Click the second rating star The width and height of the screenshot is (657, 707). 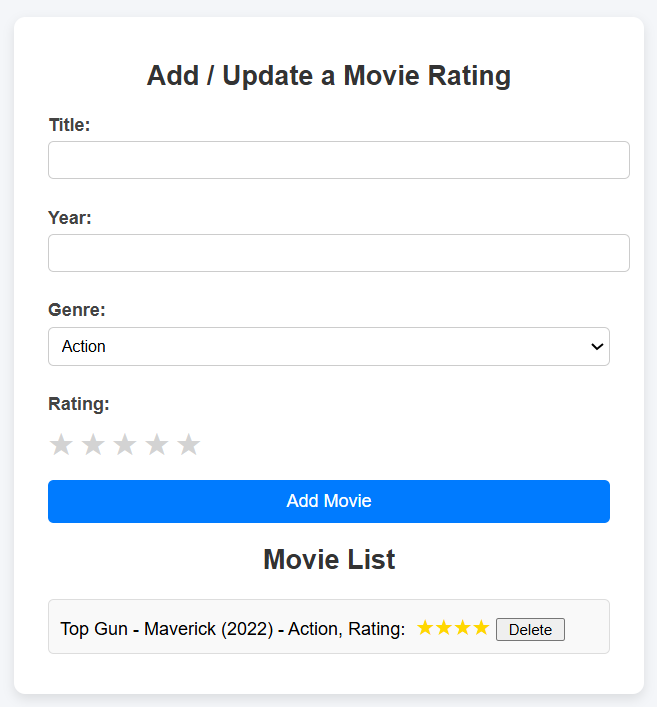93,445
